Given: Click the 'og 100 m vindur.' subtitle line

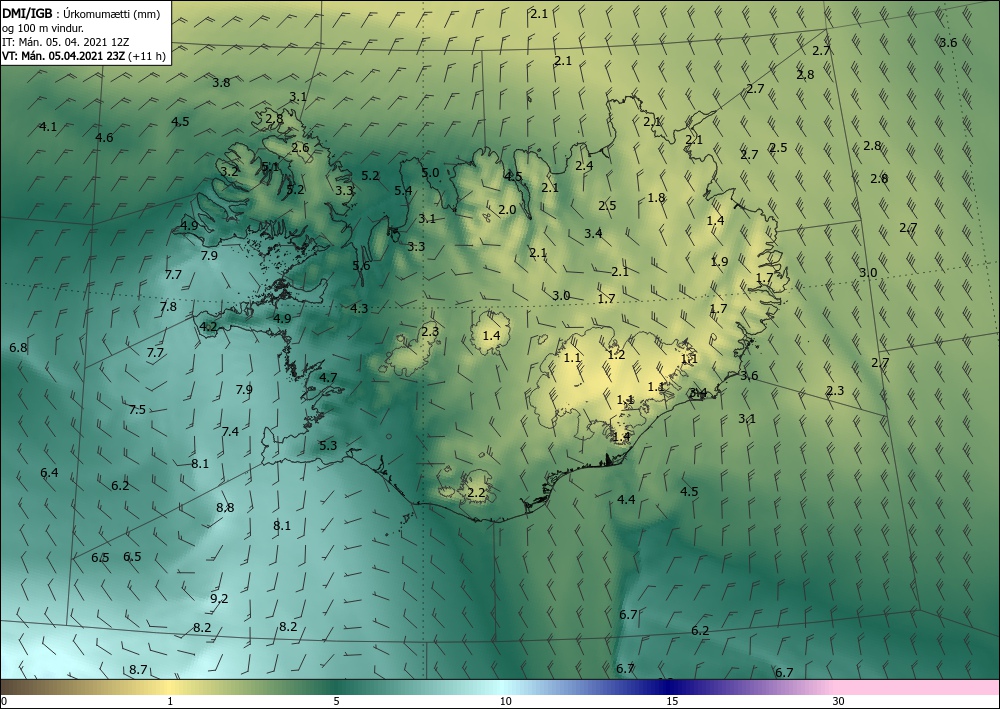Looking at the screenshot, I should (43, 28).
